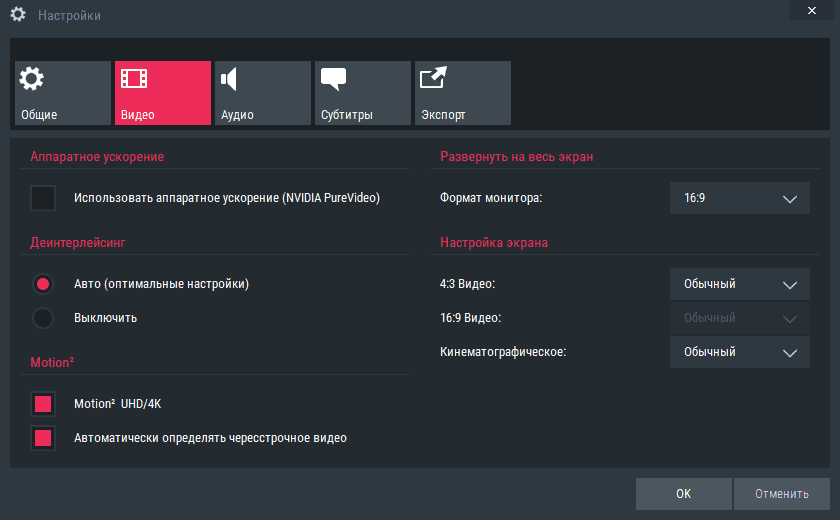
Task: Click the speech bubble Субтитры icon
Action: click(333, 80)
